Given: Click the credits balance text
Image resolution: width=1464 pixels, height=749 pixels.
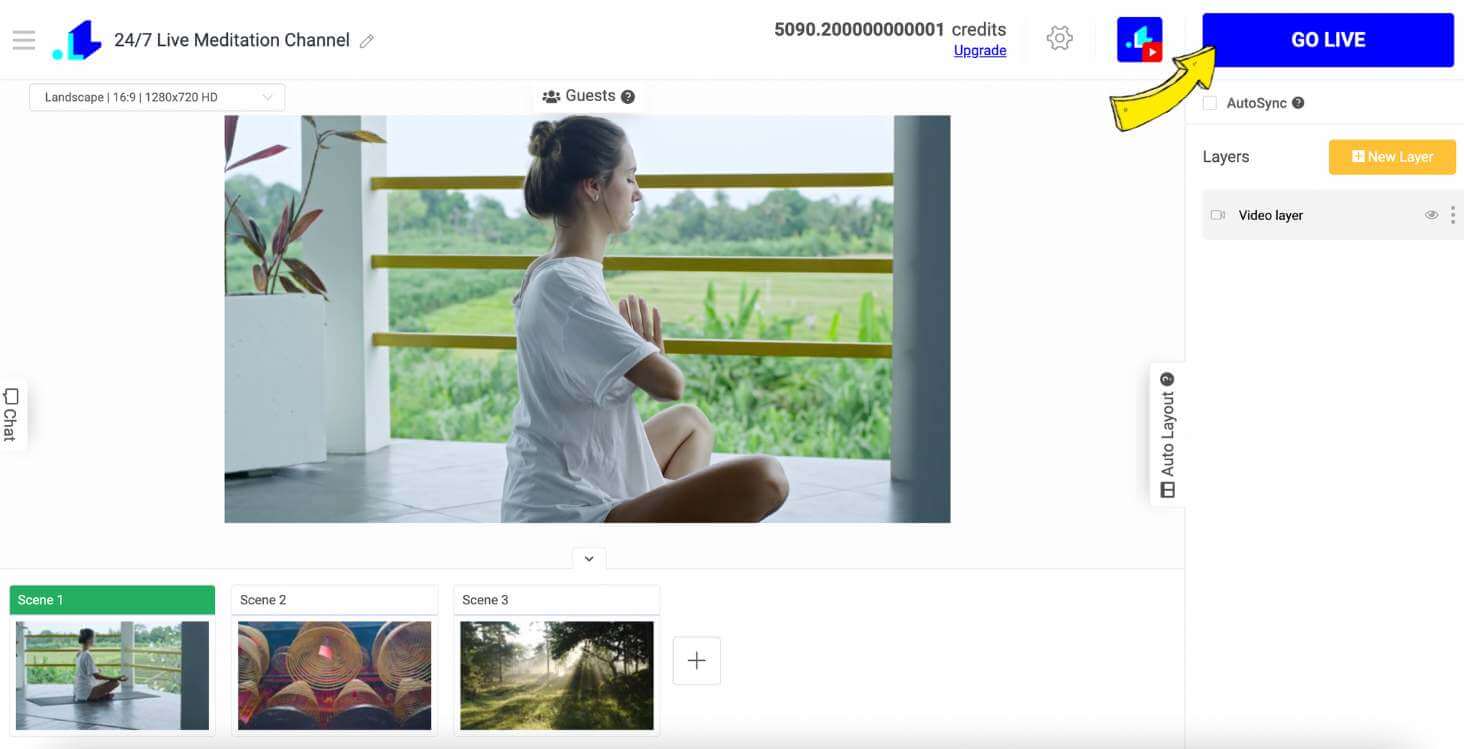Looking at the screenshot, I should (890, 29).
